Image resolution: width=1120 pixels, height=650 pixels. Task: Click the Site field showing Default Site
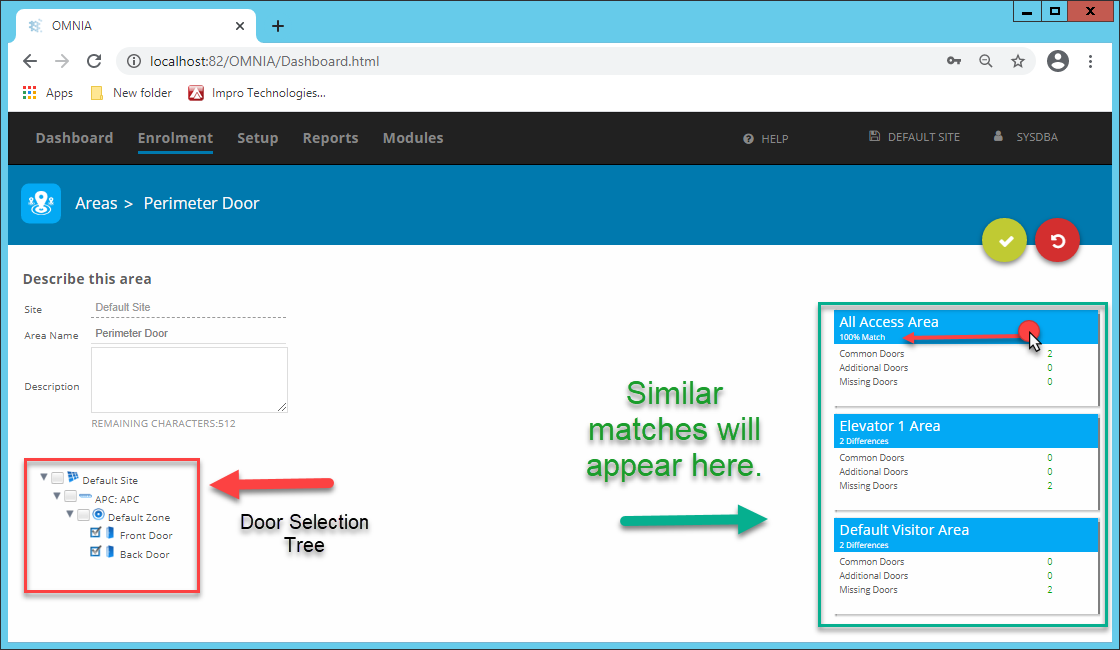tap(189, 308)
